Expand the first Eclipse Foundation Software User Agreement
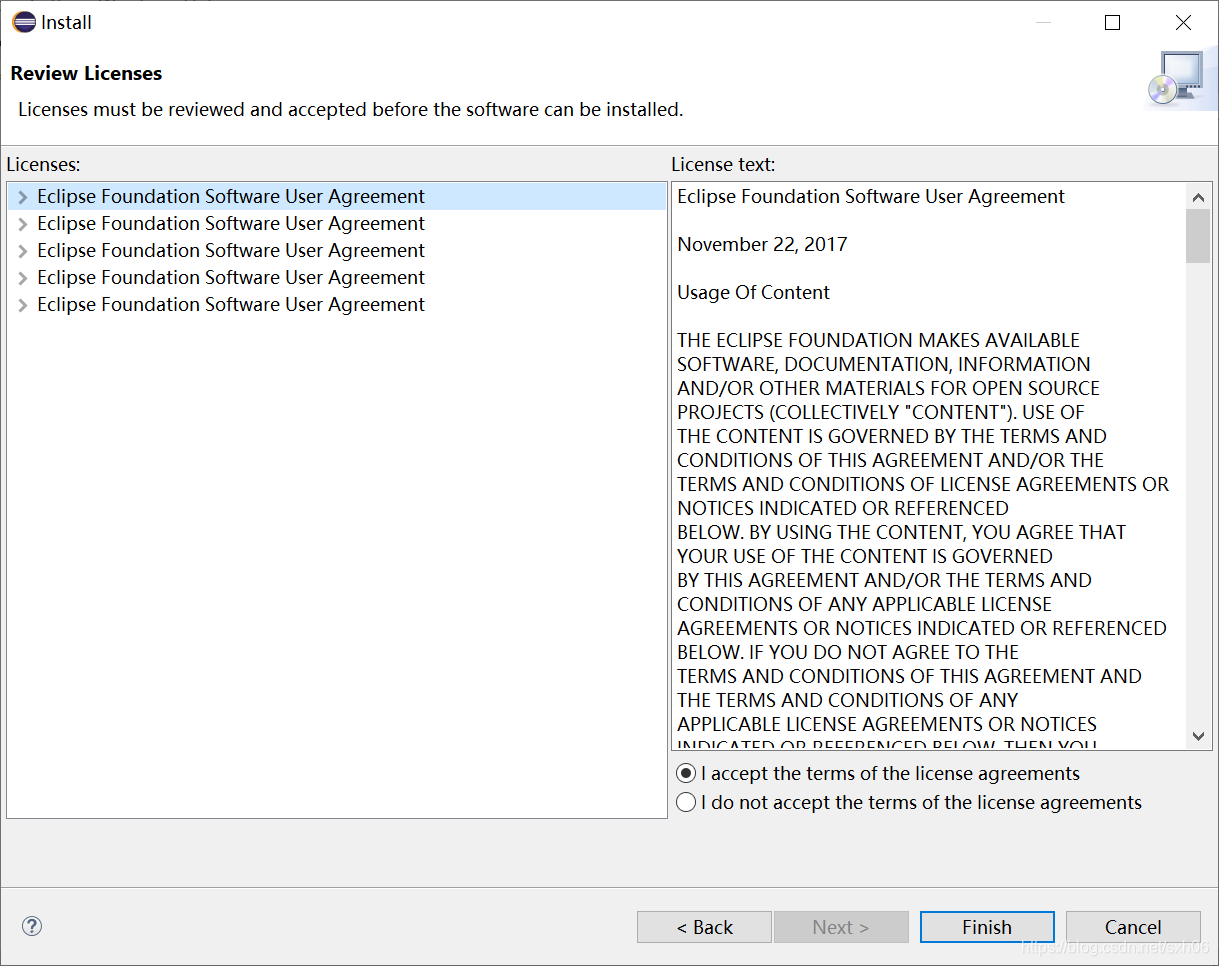Image resolution: width=1219 pixels, height=966 pixels. point(22,197)
